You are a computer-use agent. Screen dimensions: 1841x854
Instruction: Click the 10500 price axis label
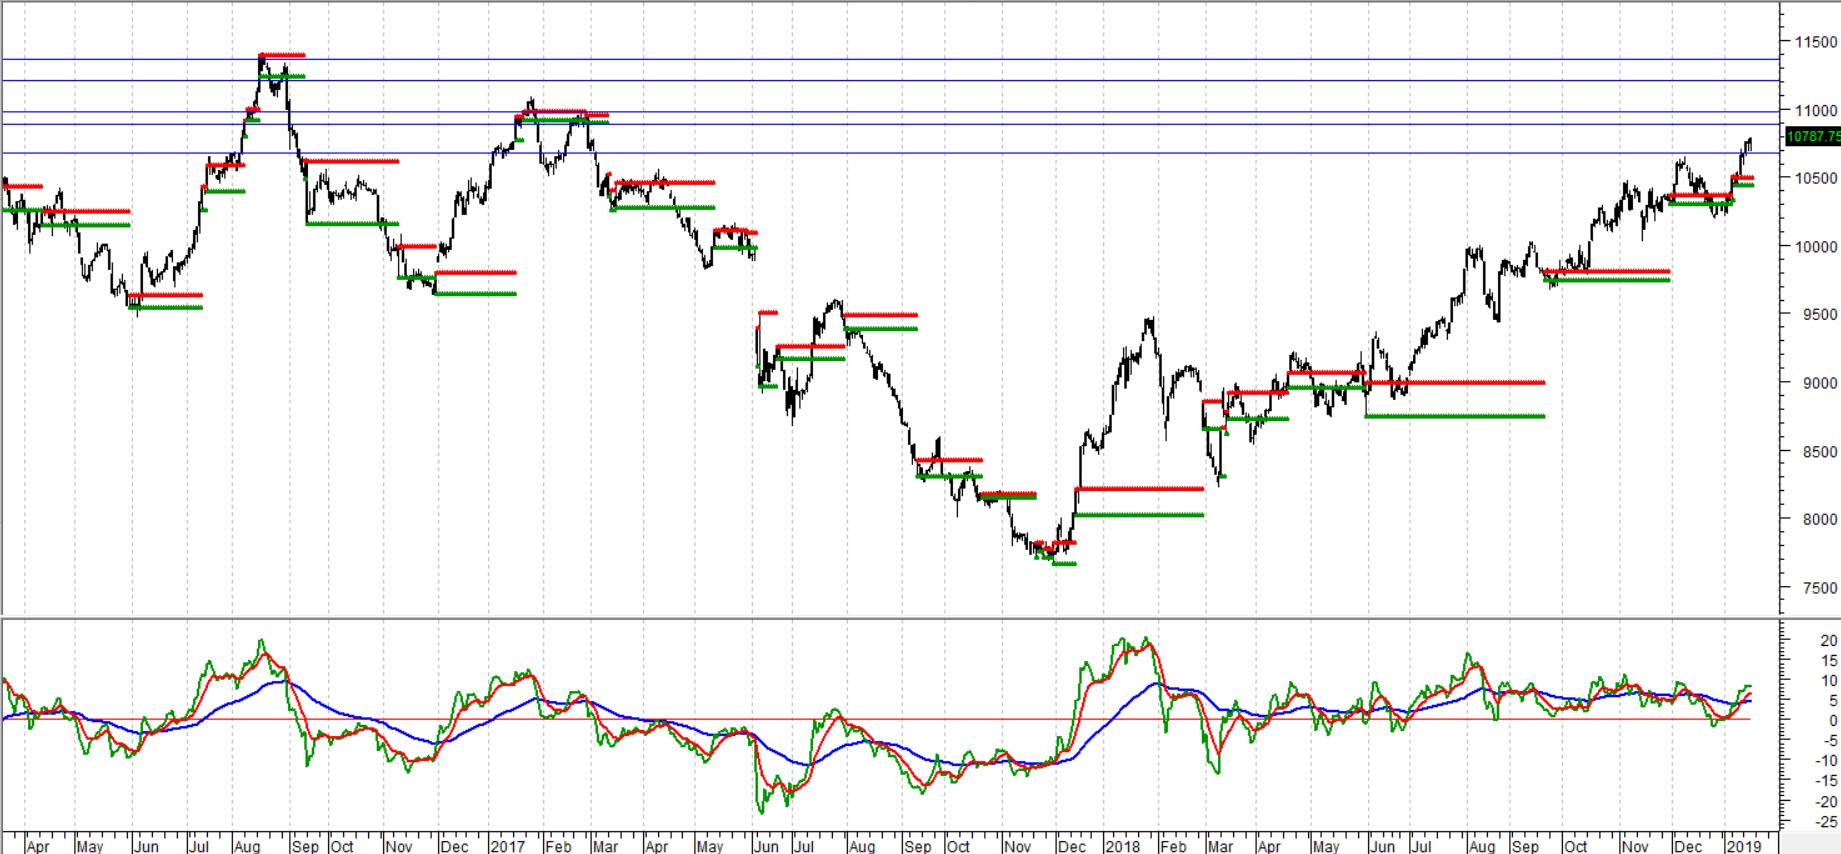[1816, 178]
